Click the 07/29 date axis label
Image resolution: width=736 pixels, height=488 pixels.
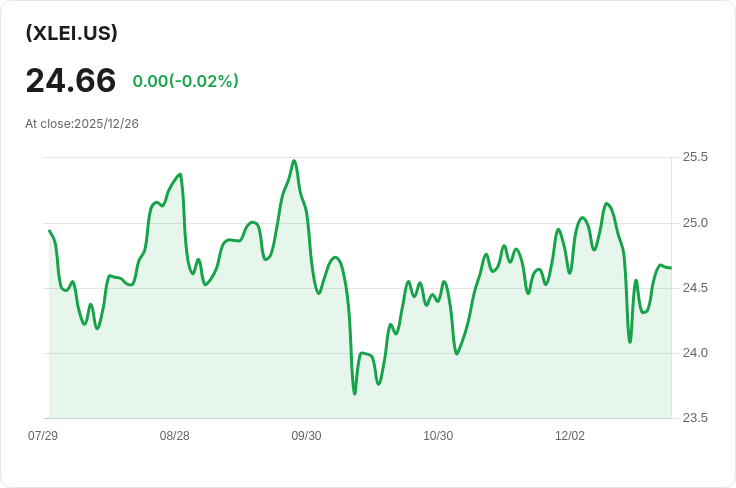pyautogui.click(x=43, y=436)
